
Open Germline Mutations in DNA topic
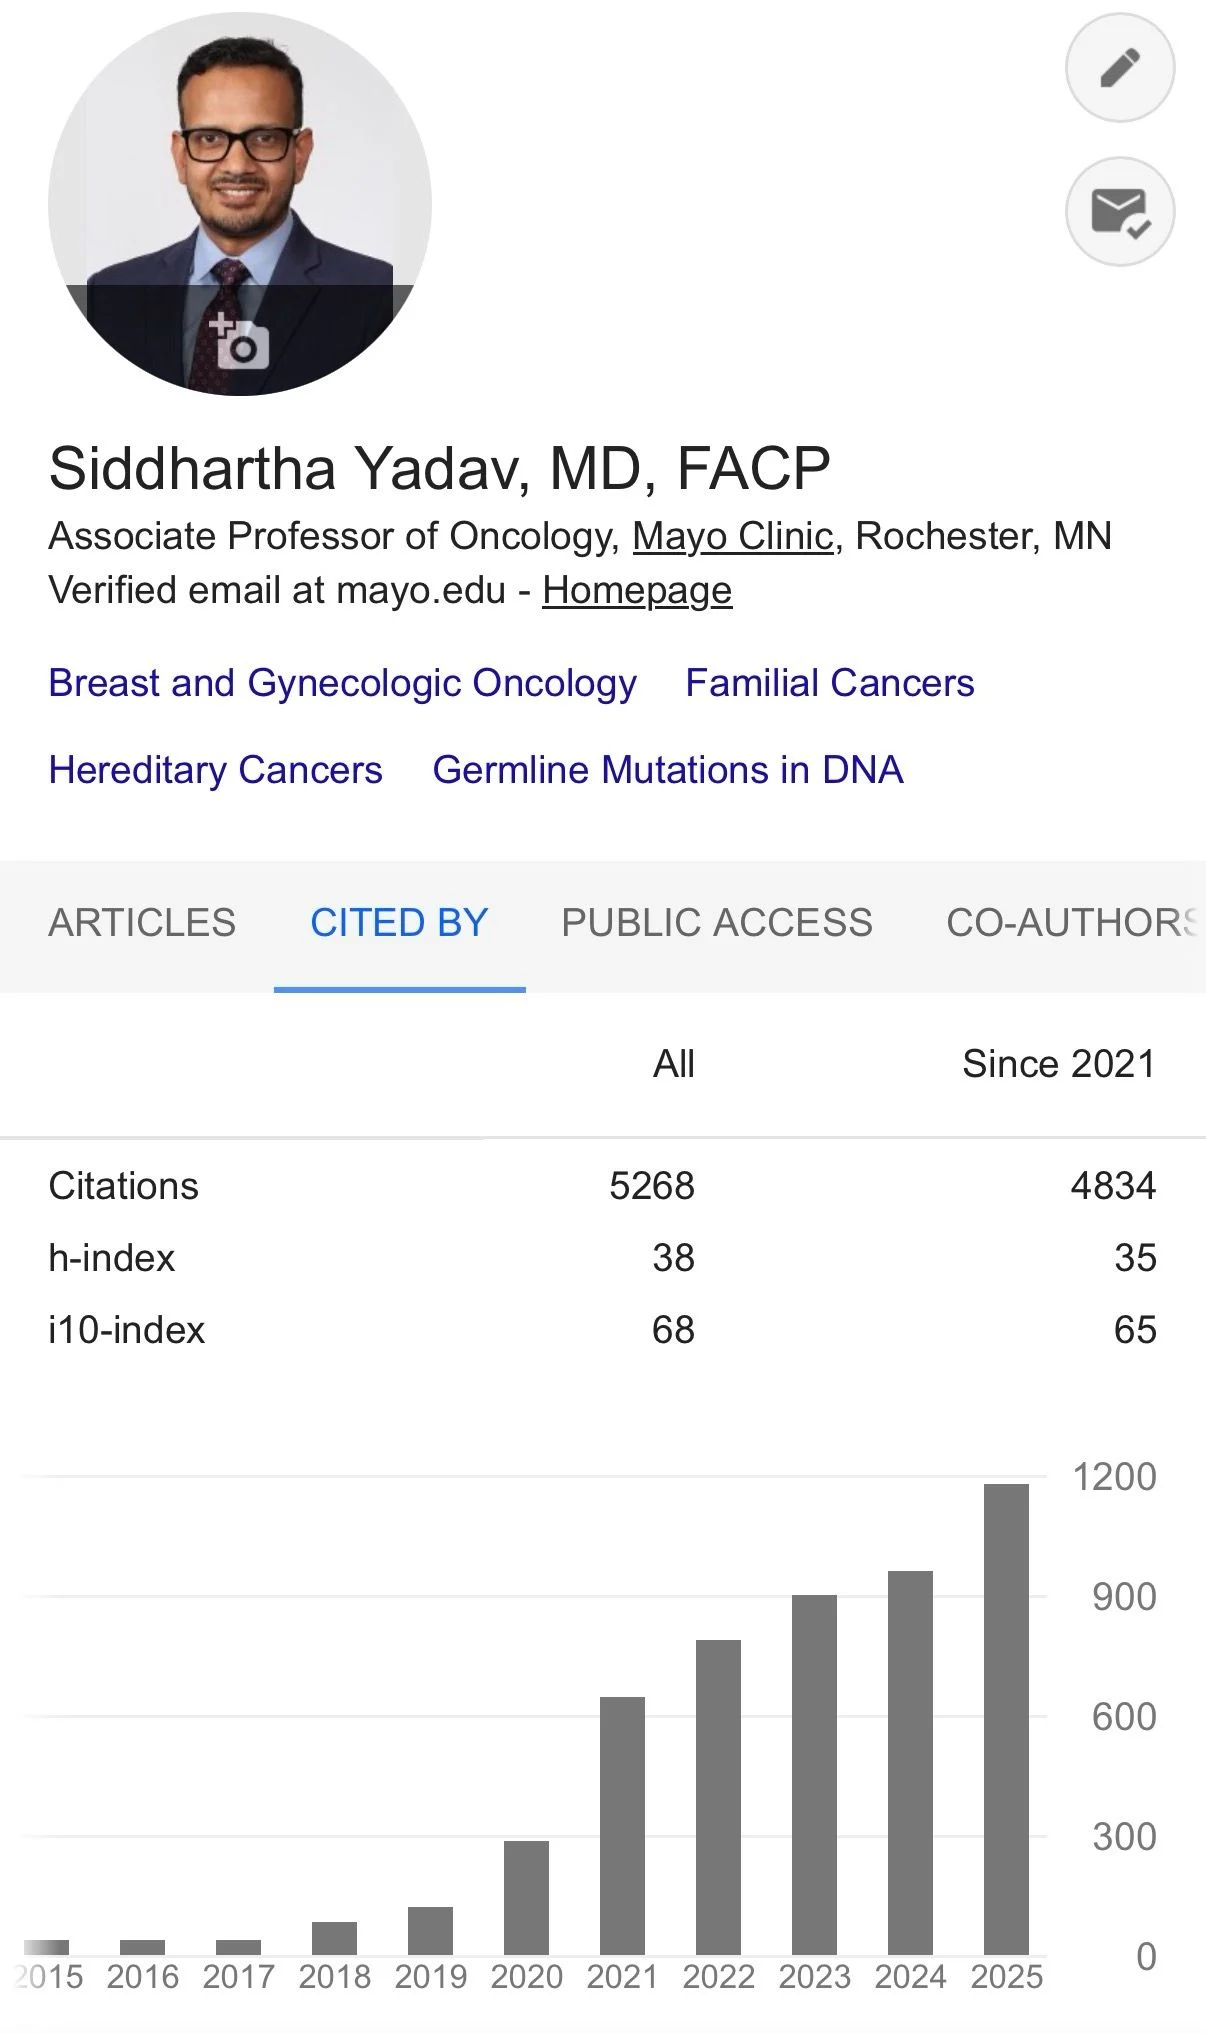point(667,770)
